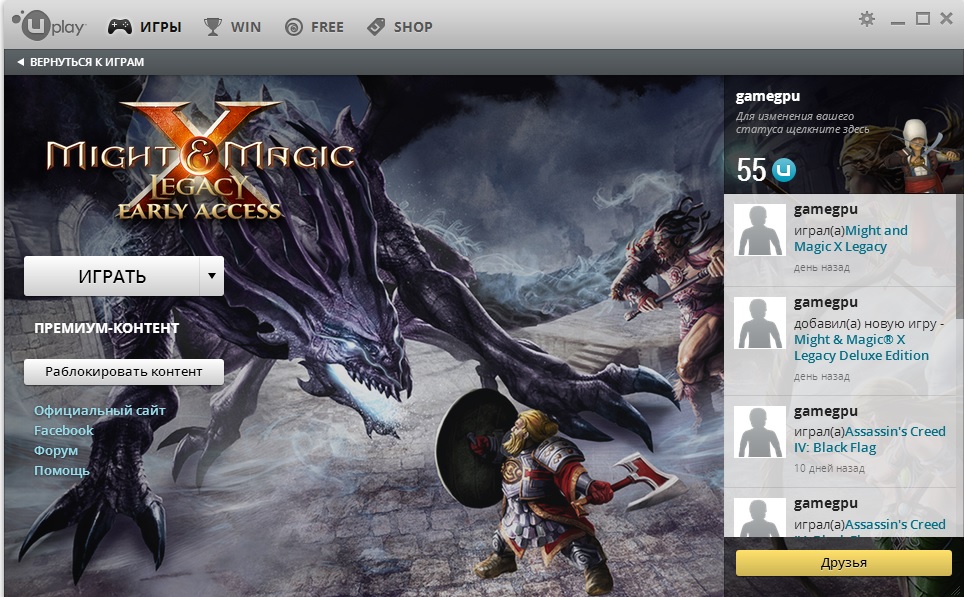This screenshot has height=597, width=964.
Task: Click the gamepad icon next to ИГРЫ
Action: (120, 26)
